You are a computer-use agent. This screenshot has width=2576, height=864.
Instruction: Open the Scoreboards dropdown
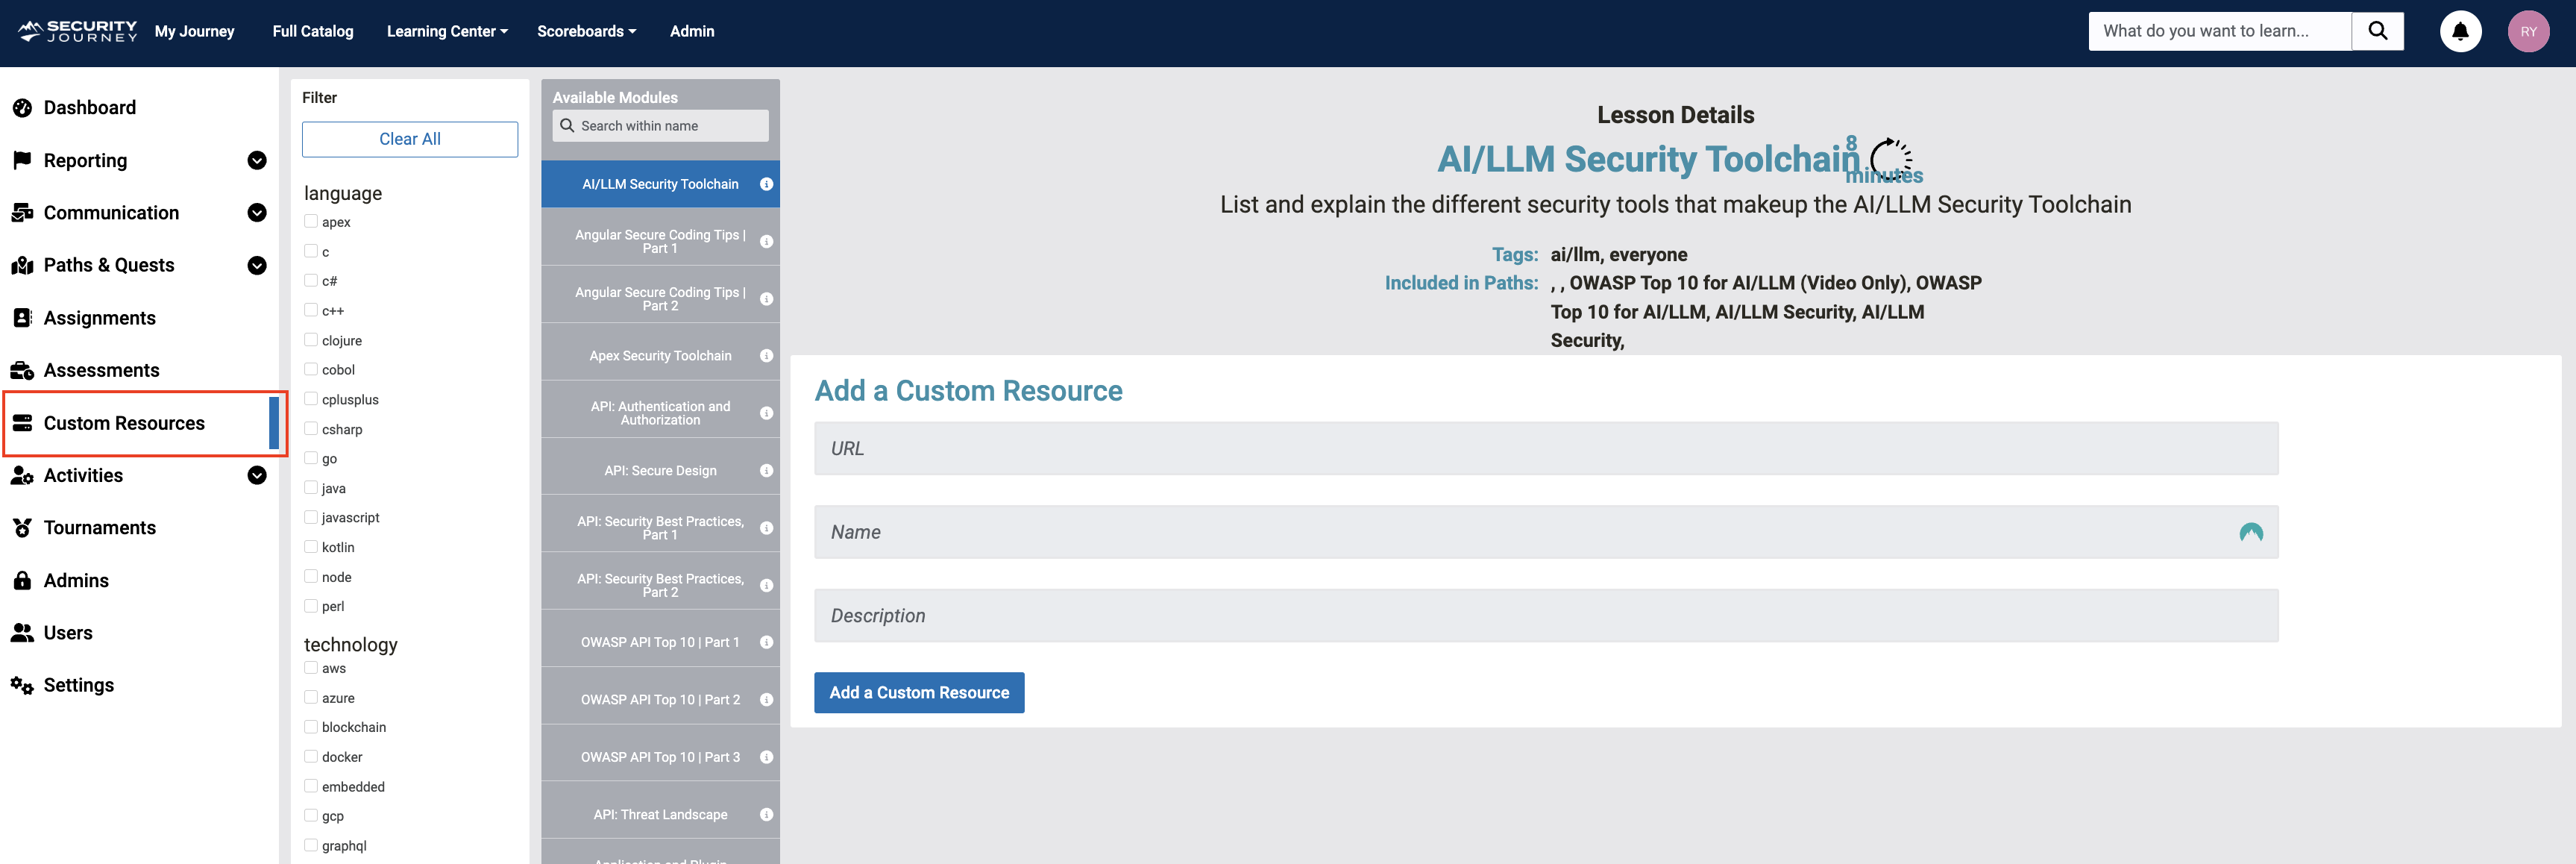pyautogui.click(x=586, y=31)
